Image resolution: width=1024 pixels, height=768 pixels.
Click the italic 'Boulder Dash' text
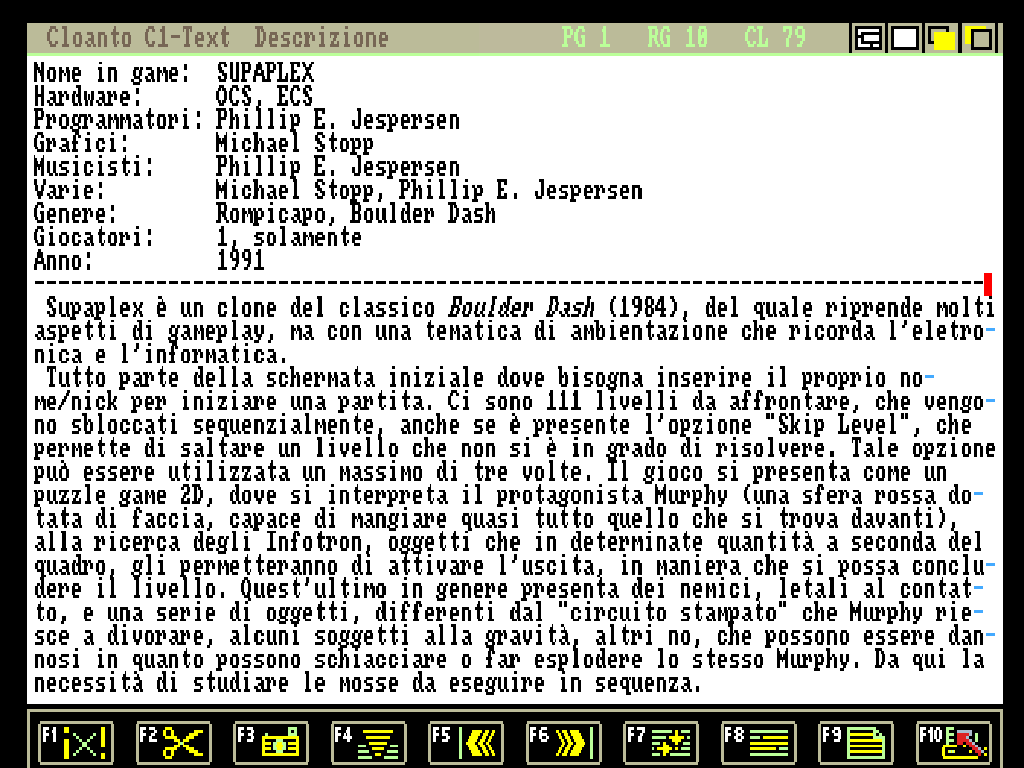tap(521, 308)
